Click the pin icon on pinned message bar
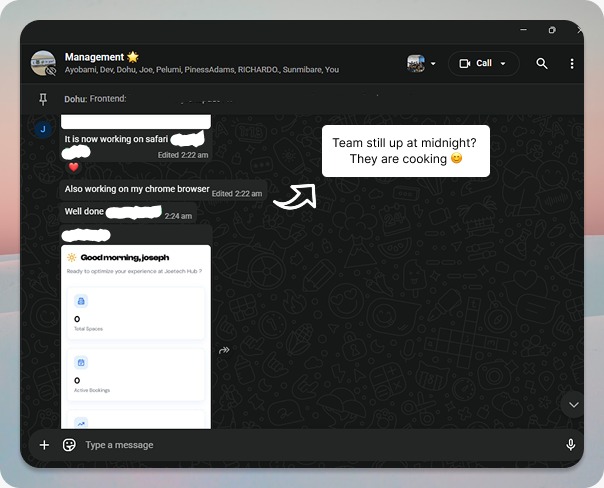 43,99
